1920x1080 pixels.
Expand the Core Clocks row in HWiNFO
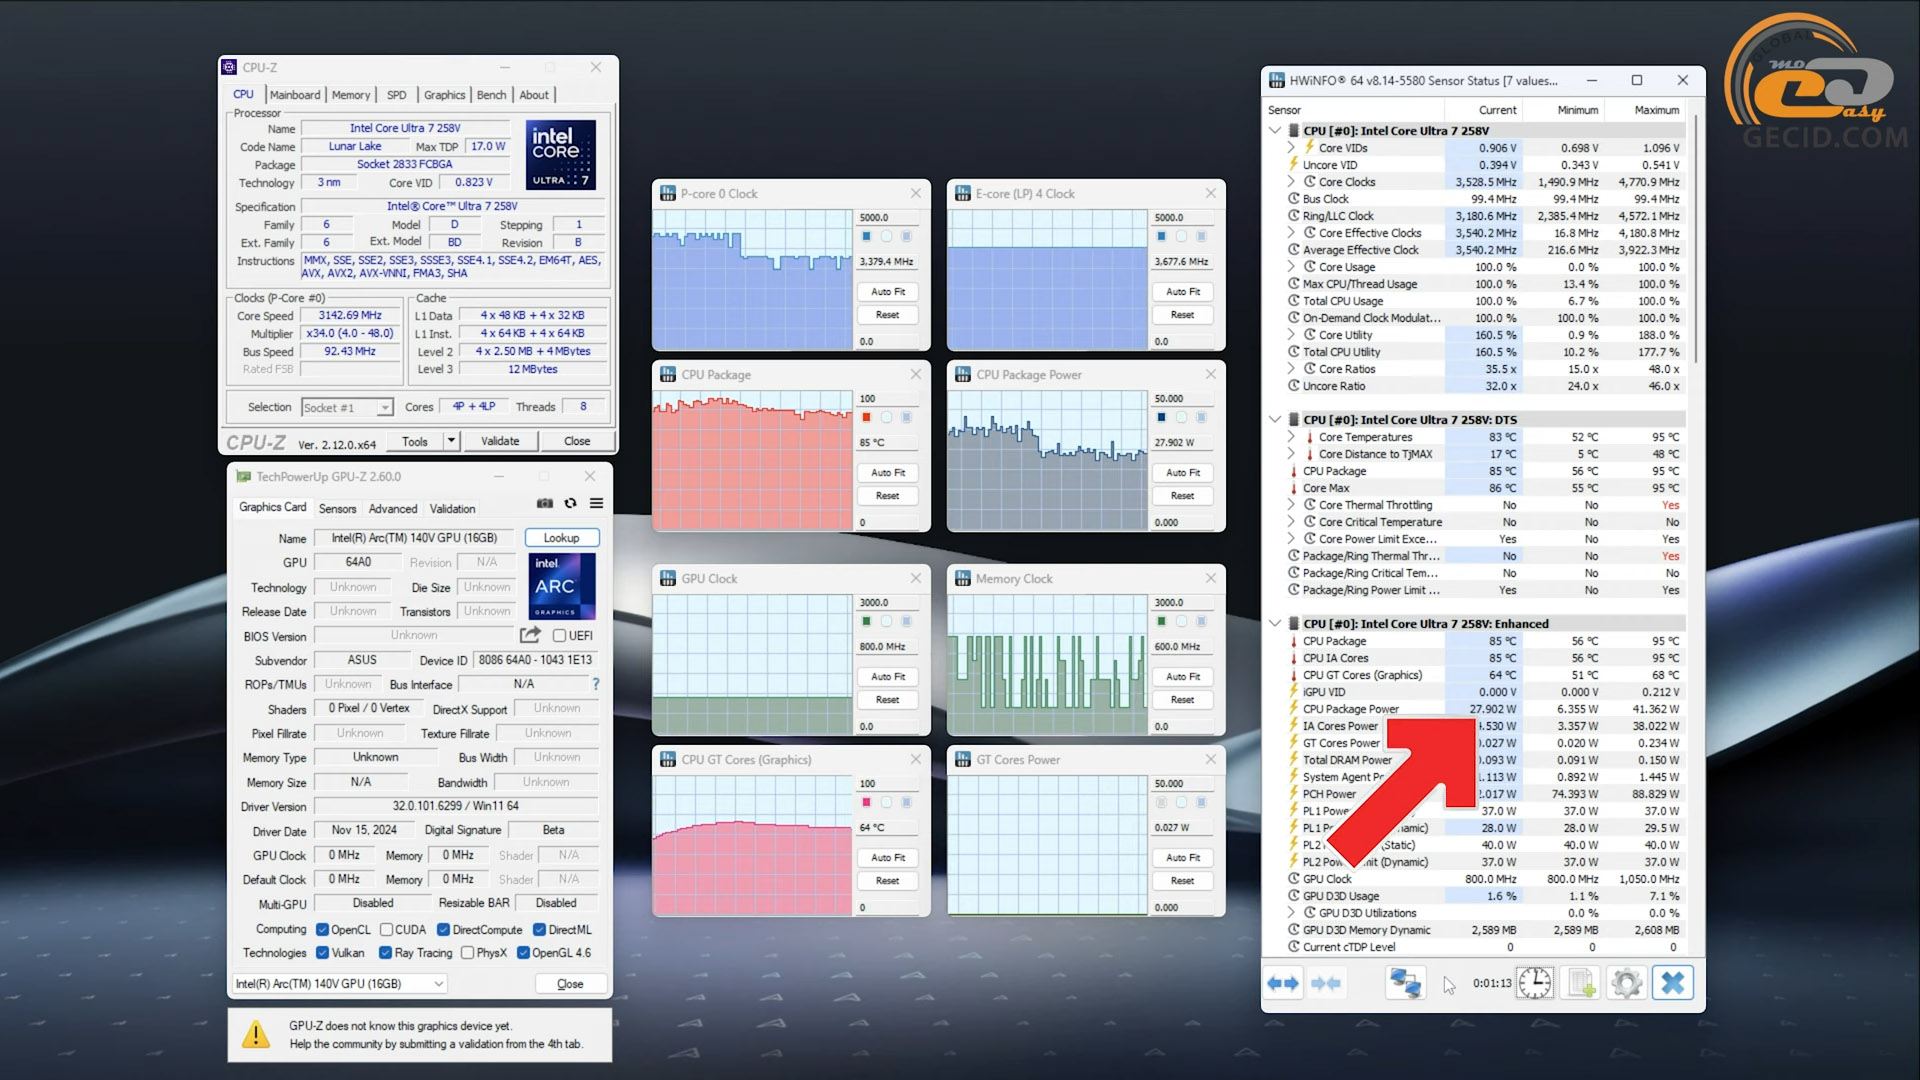[x=1291, y=181]
